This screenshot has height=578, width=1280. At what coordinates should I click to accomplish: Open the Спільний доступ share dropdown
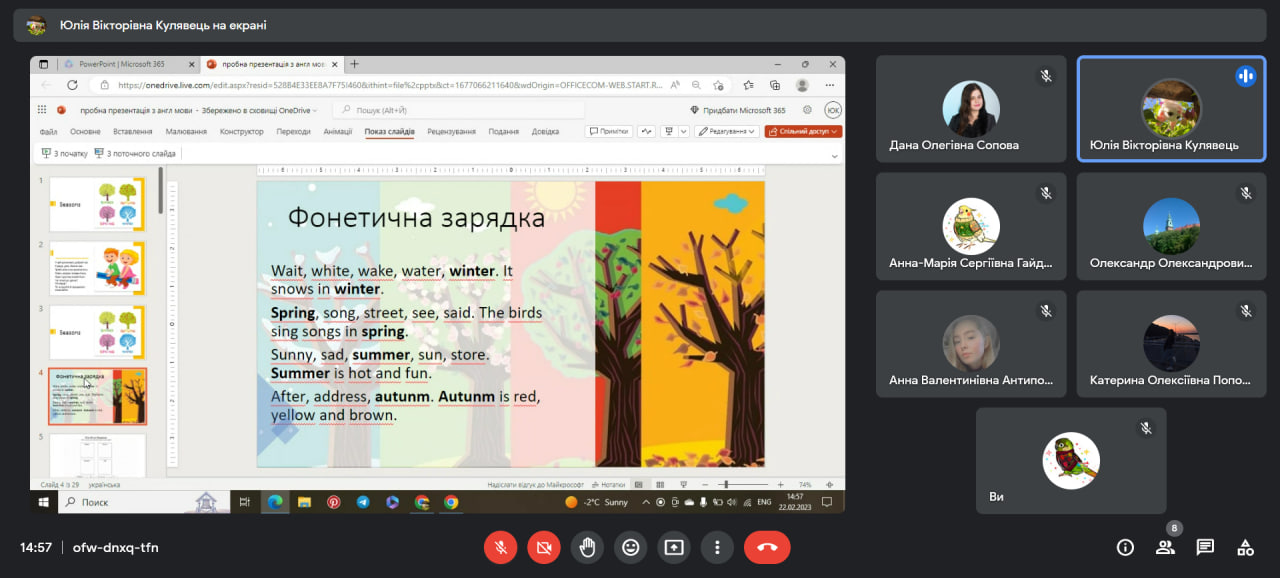coord(803,131)
